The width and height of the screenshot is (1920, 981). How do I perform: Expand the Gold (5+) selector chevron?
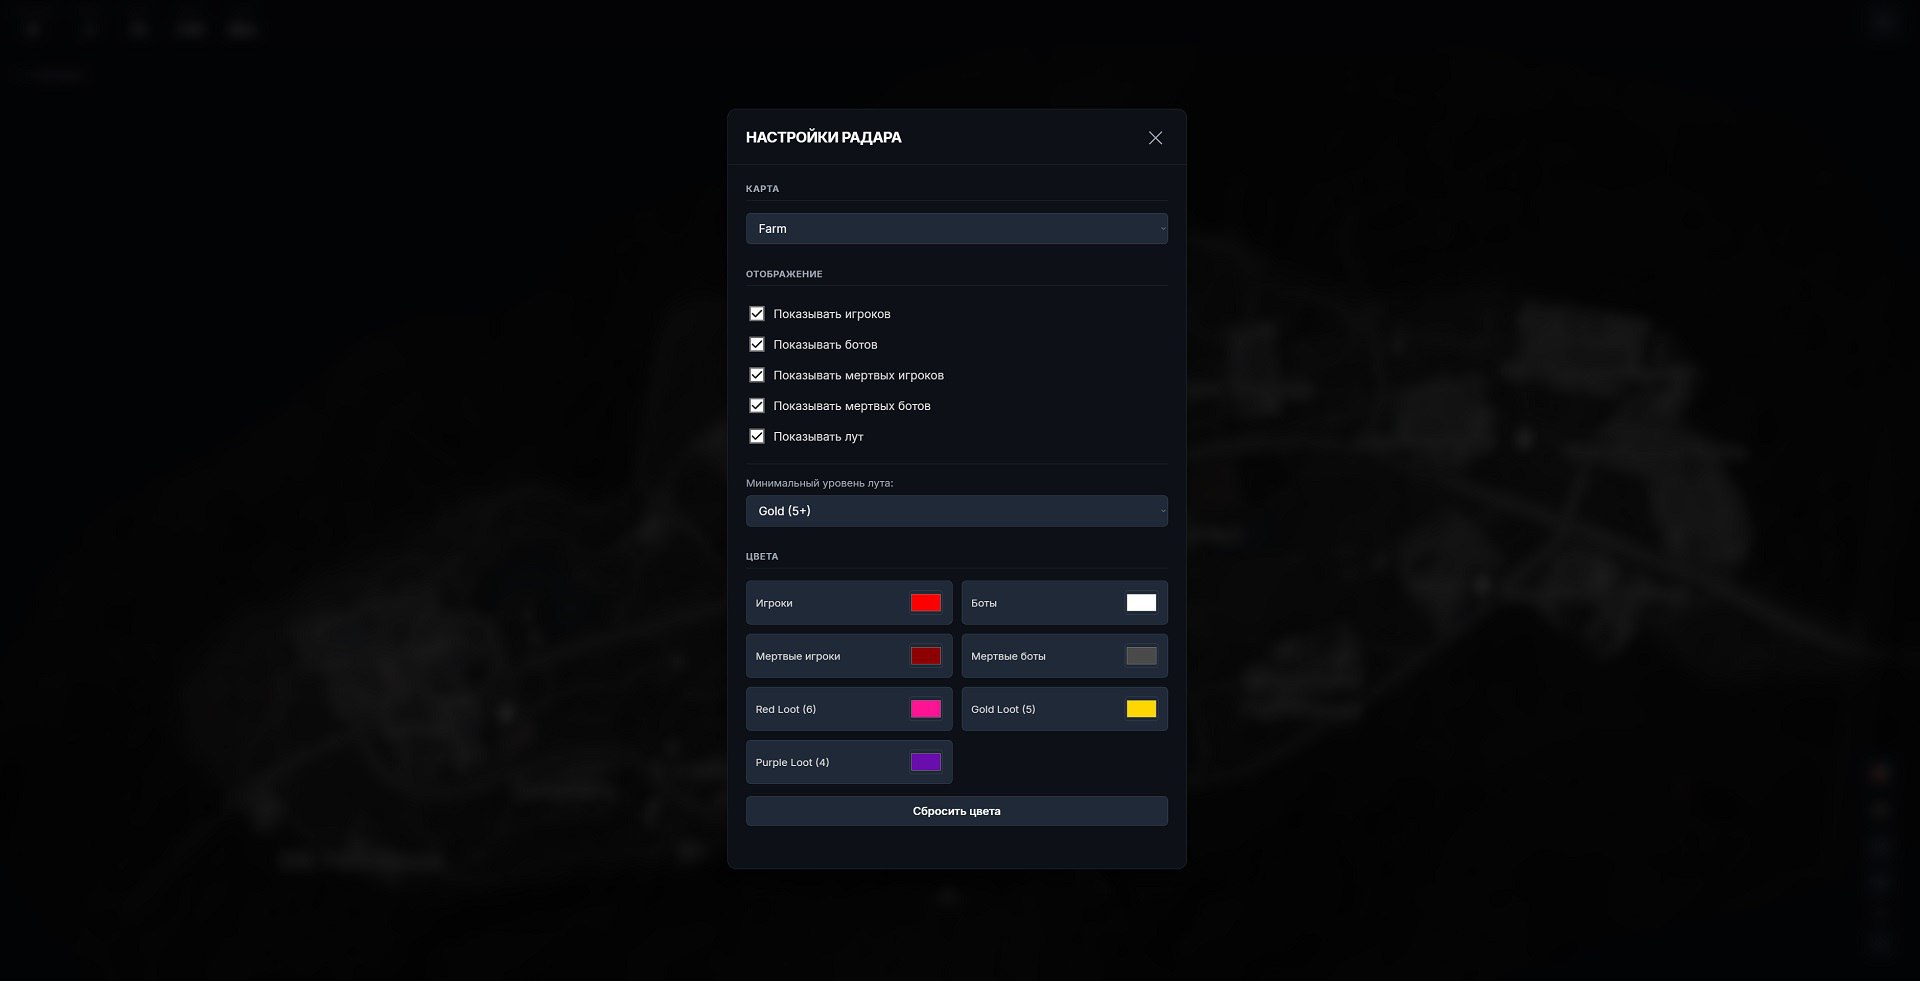point(1161,510)
